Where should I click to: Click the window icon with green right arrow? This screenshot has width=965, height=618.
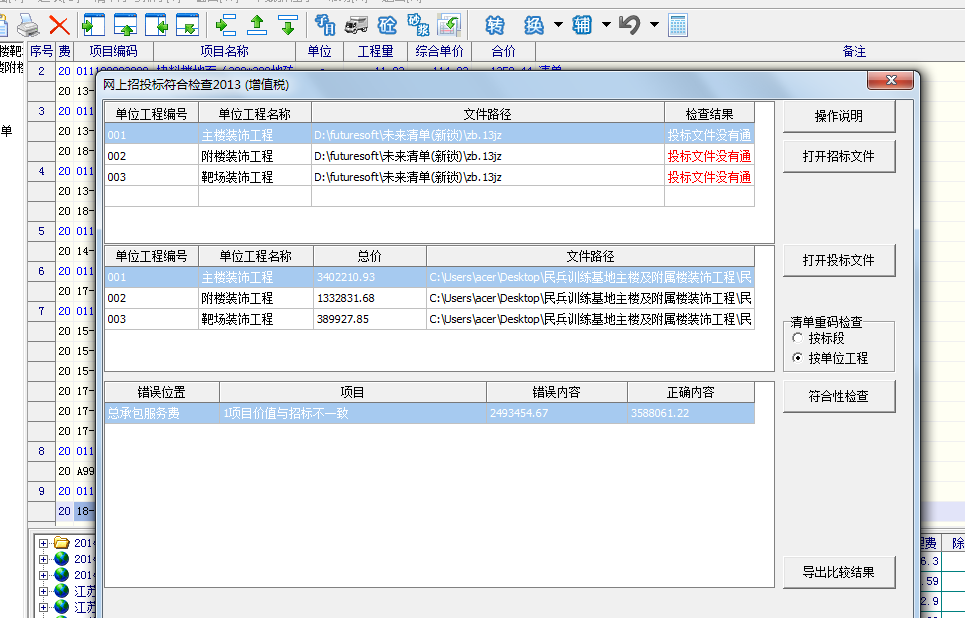coord(93,25)
